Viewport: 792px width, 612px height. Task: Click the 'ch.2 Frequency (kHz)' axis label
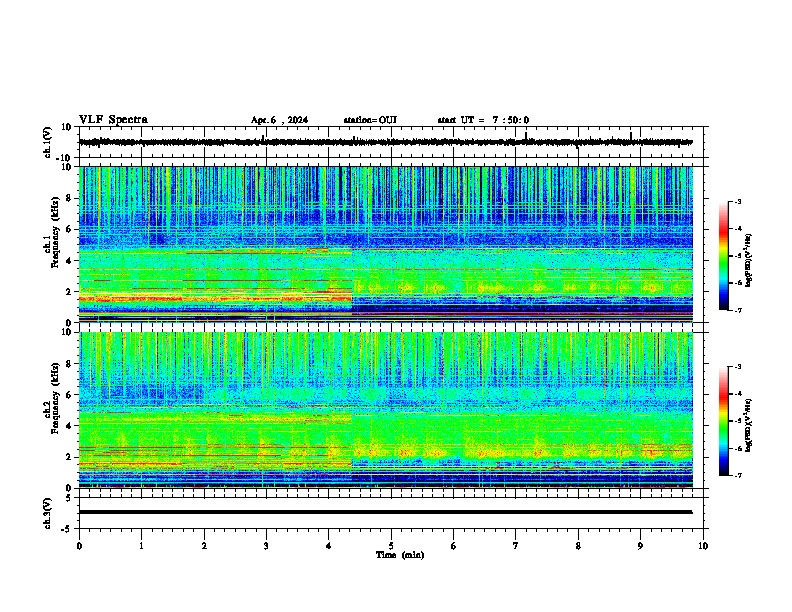53,398
